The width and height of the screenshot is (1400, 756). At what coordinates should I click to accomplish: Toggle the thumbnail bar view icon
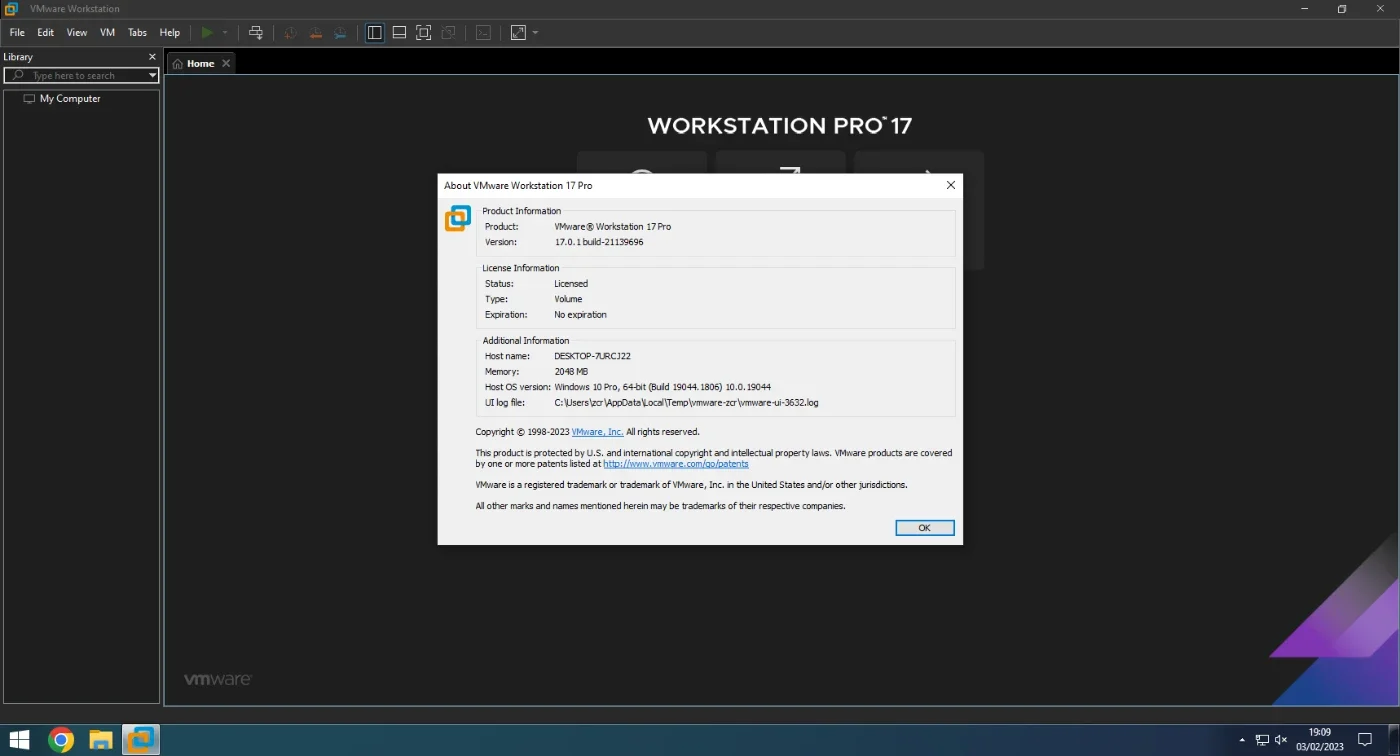[x=399, y=32]
